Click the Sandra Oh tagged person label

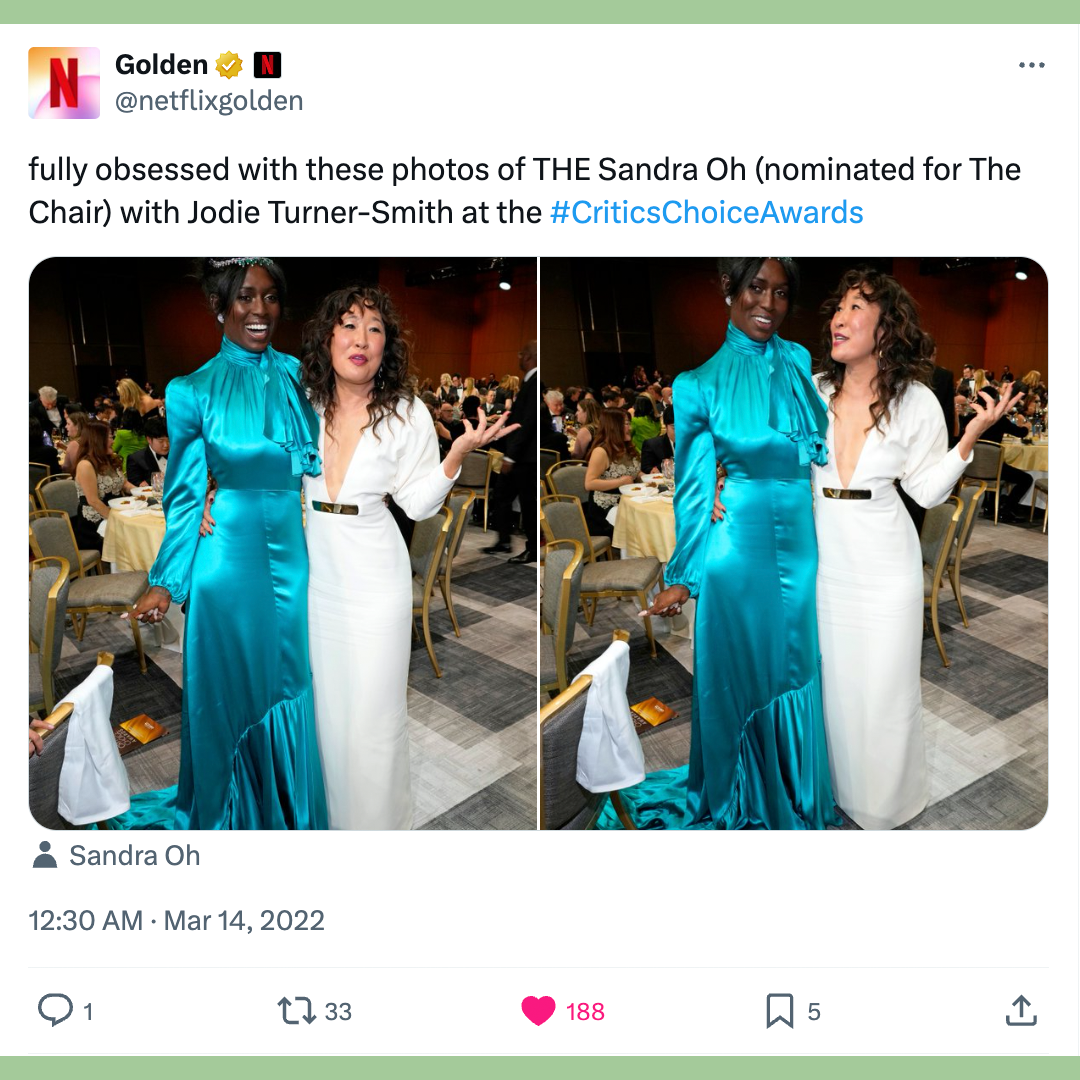pyautogui.click(x=134, y=855)
